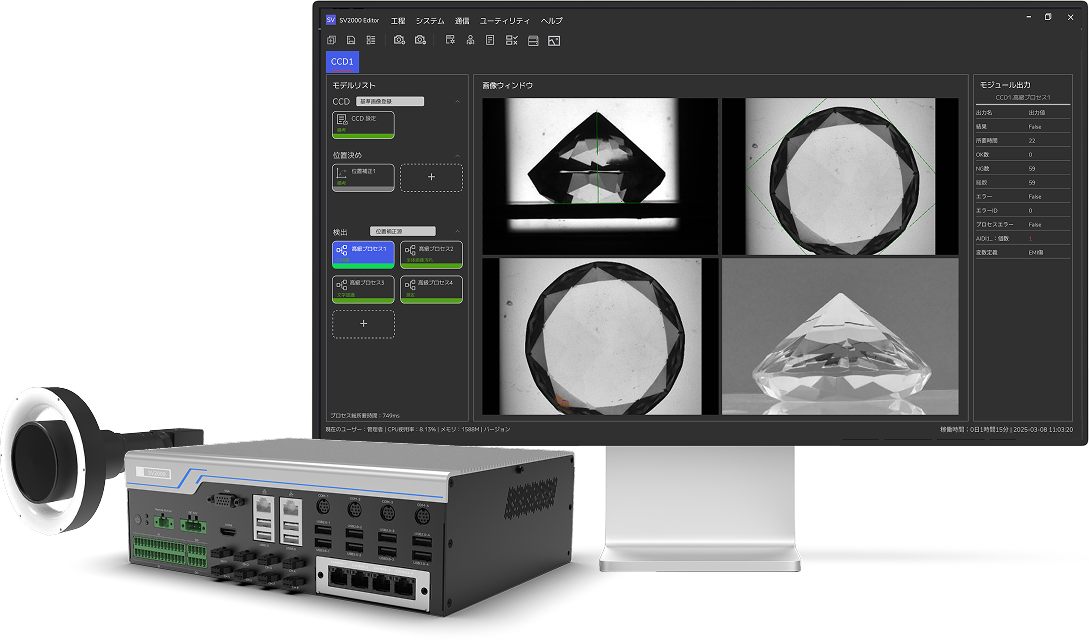This screenshot has height=640, width=1089.
Task: Add a new module under 位置決め
Action: [431, 177]
